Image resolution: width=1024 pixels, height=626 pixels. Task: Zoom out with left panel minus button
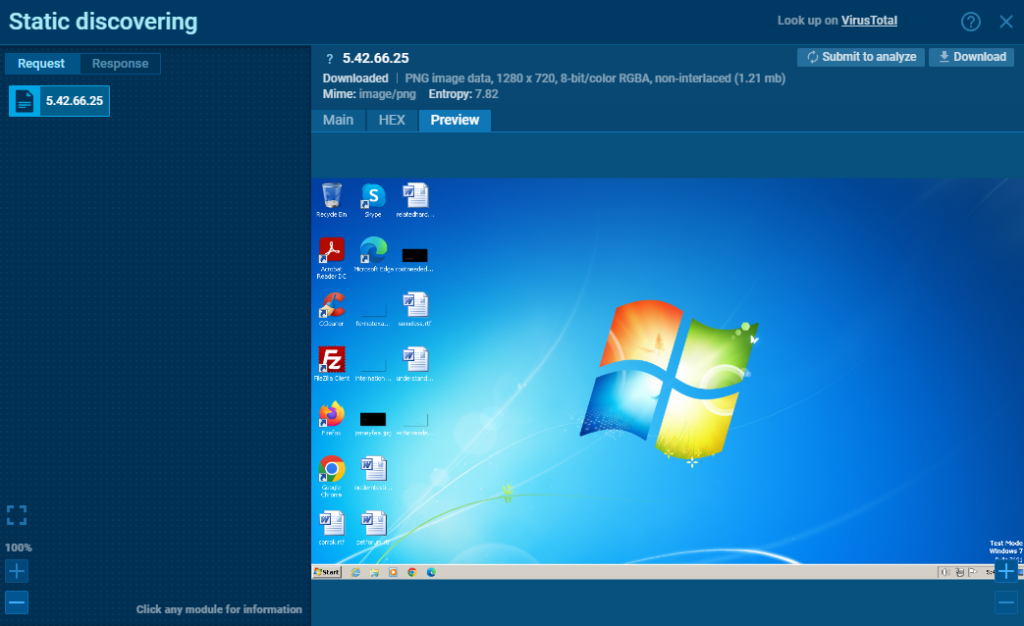[x=16, y=602]
